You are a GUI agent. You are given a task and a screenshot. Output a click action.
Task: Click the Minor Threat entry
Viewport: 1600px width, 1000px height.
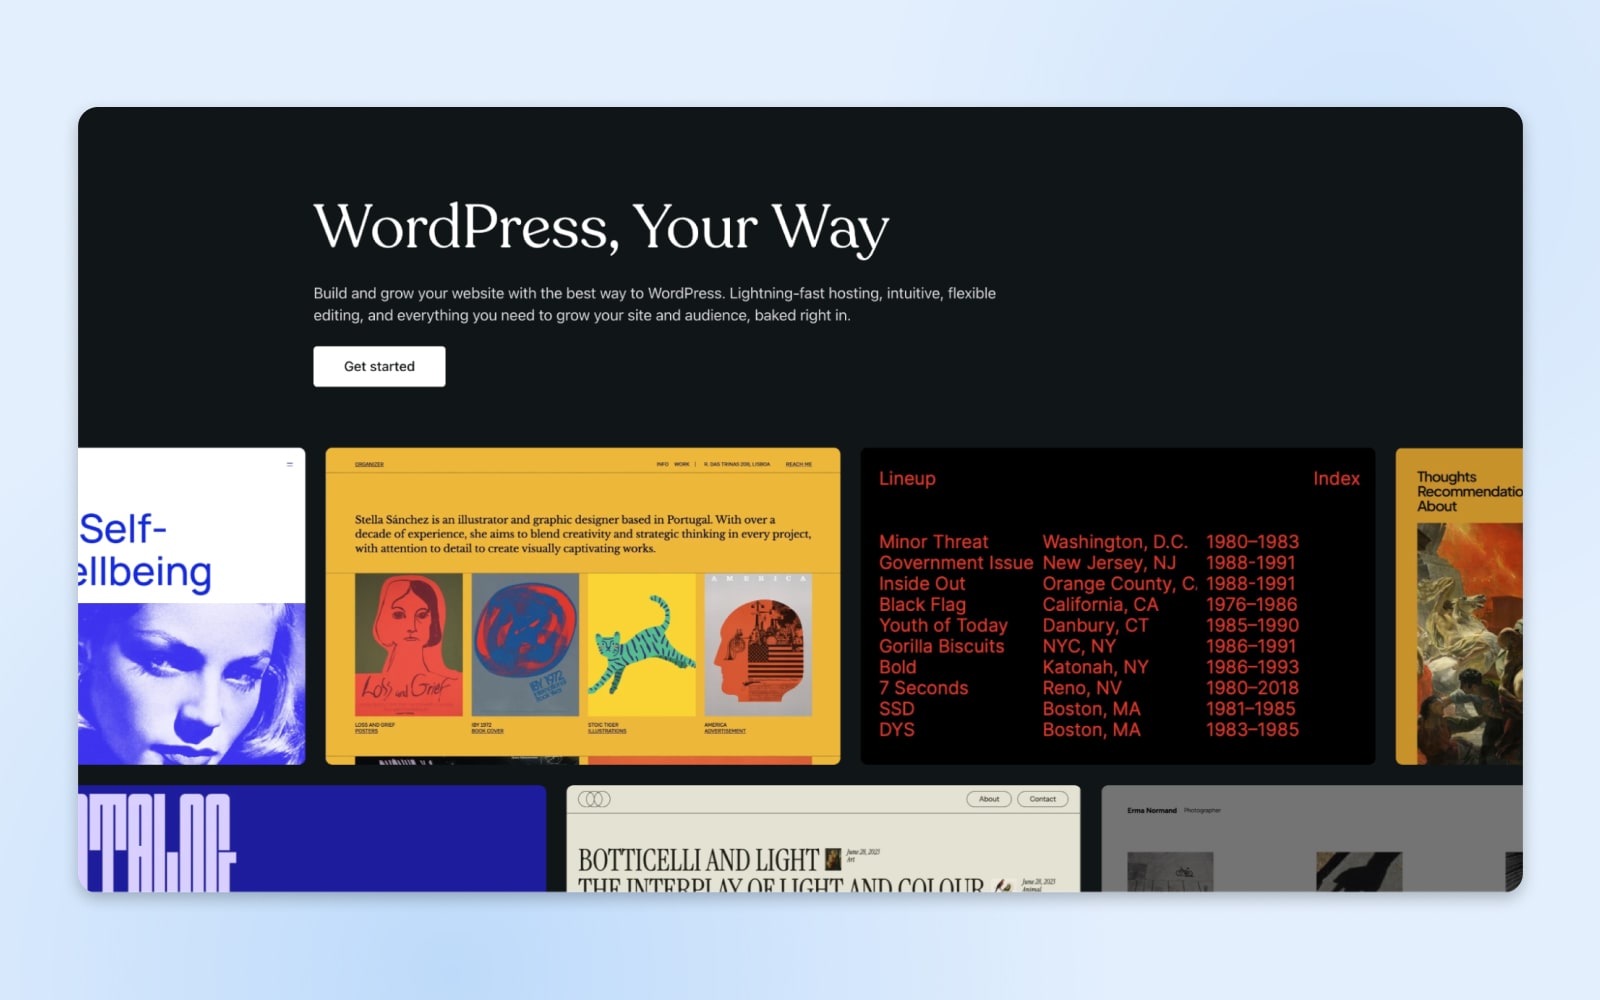point(933,541)
